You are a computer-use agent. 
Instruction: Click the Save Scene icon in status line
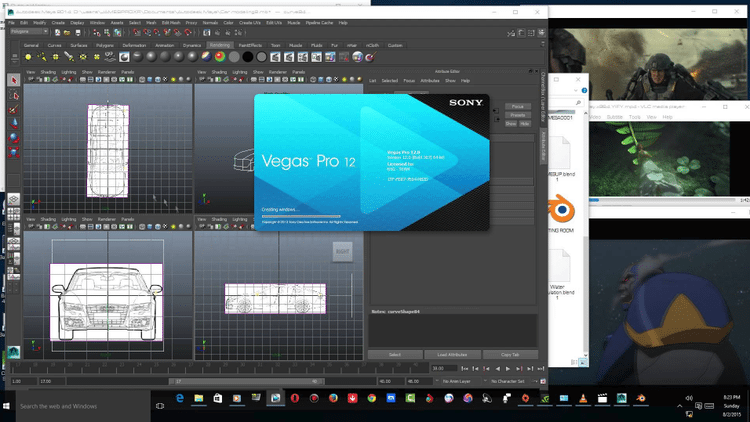click(x=78, y=33)
